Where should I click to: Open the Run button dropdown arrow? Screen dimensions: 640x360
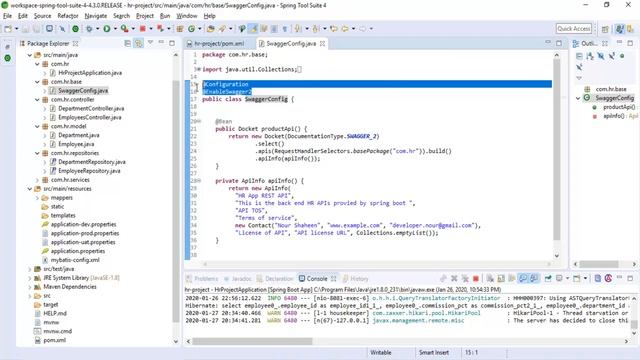point(115,29)
